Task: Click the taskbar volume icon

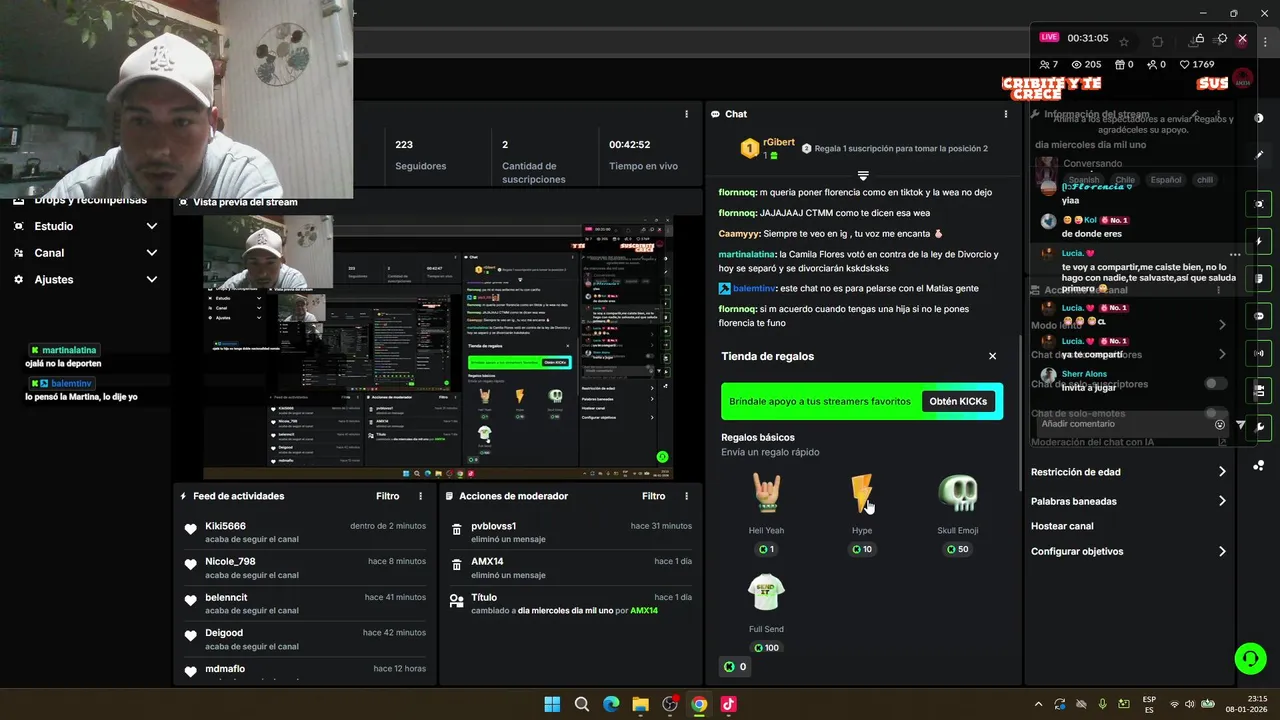Action: pyautogui.click(x=1191, y=704)
